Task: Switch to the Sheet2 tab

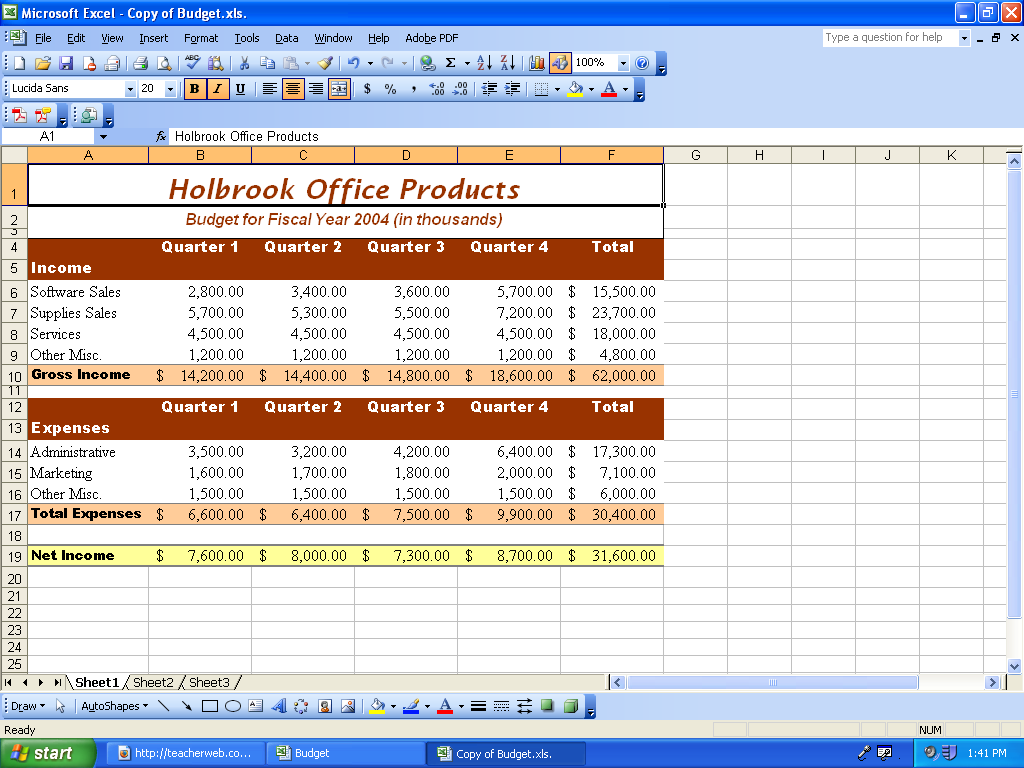Action: pyautogui.click(x=153, y=682)
